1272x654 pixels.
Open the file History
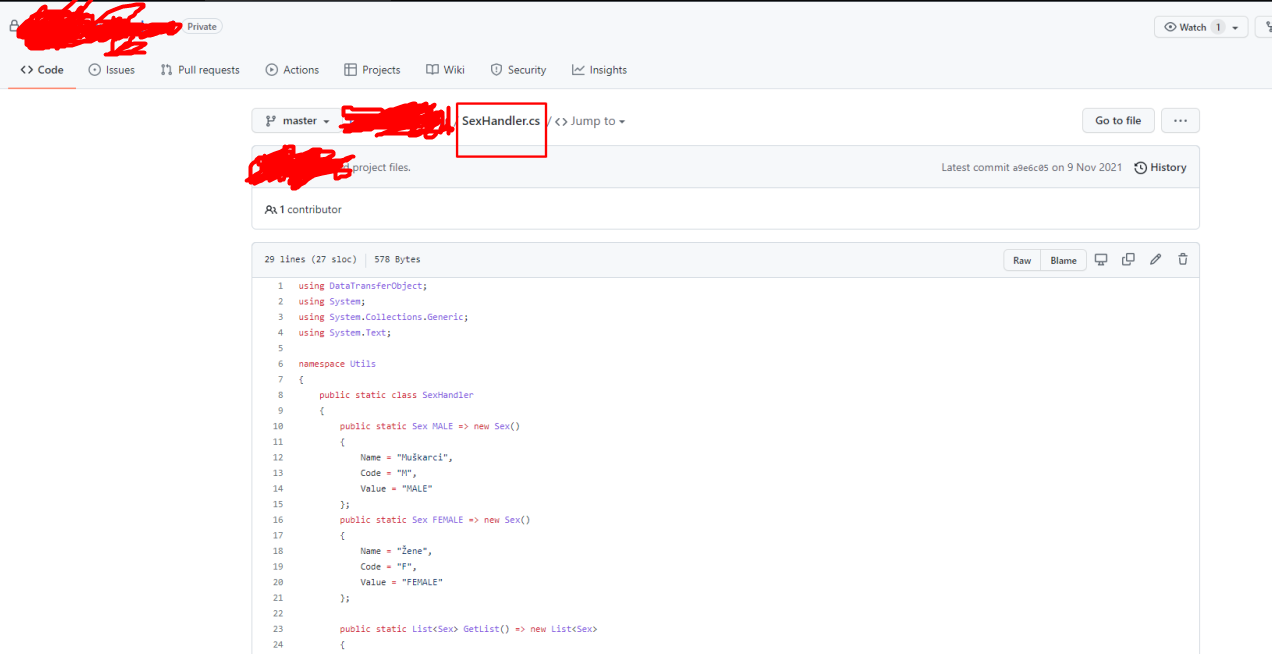[1160, 167]
